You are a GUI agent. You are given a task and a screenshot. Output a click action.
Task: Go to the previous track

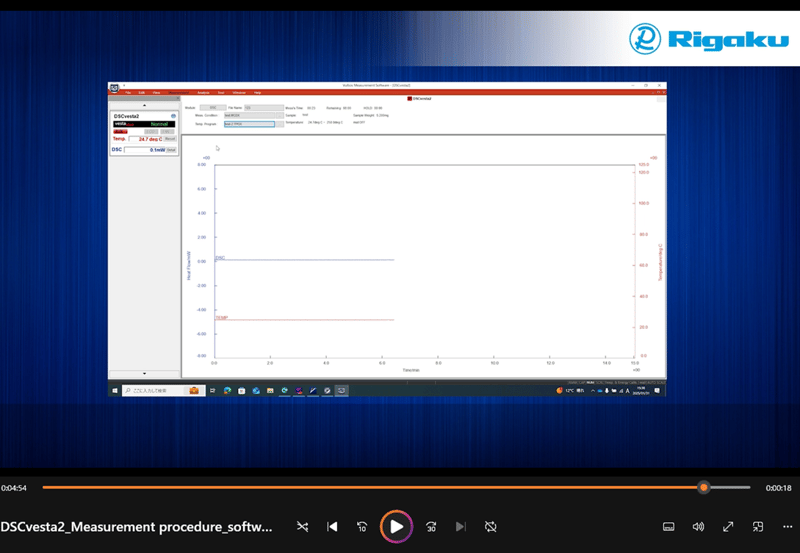[332, 526]
